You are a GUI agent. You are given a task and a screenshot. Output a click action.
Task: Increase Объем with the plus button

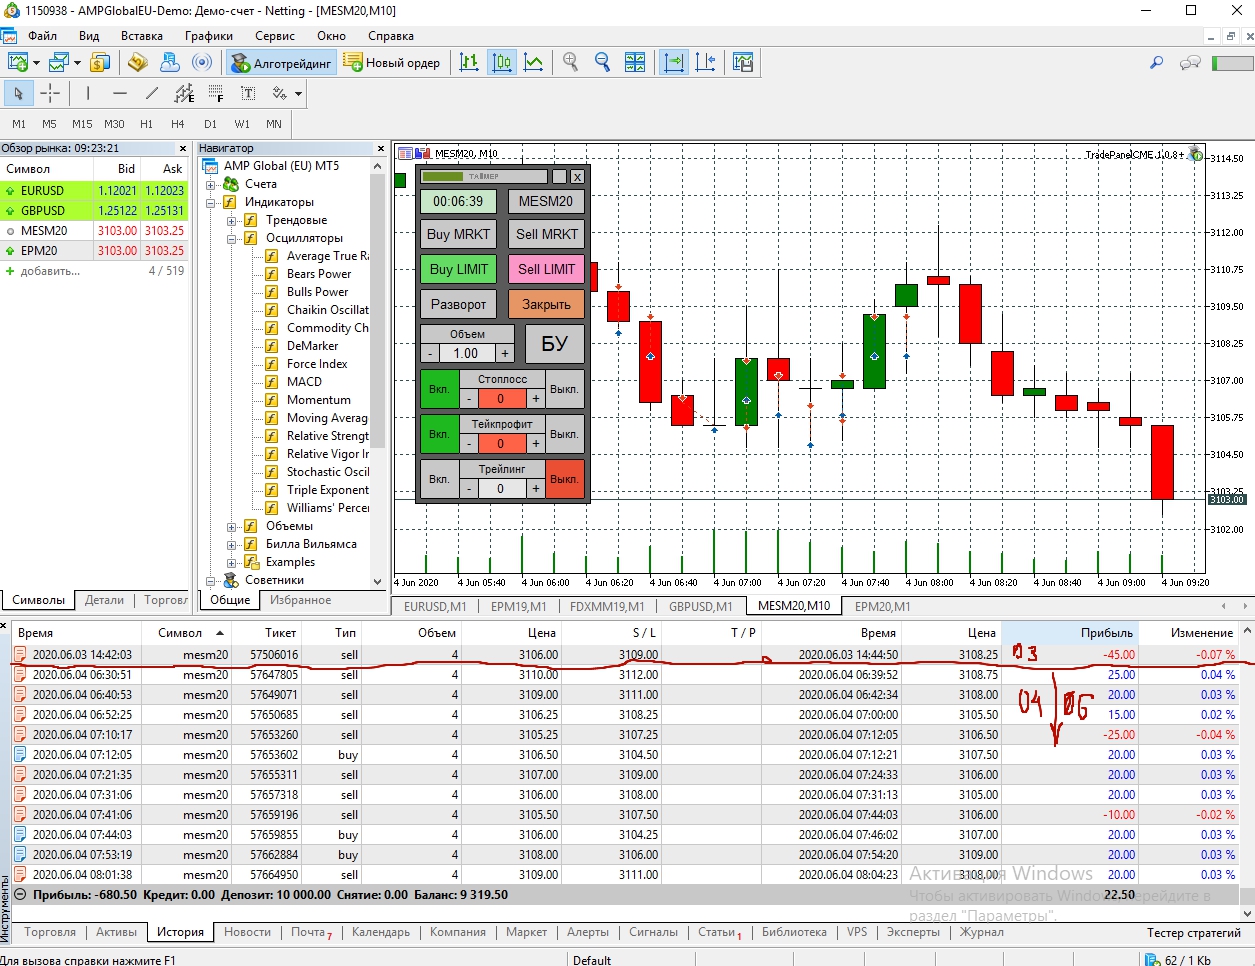point(505,353)
